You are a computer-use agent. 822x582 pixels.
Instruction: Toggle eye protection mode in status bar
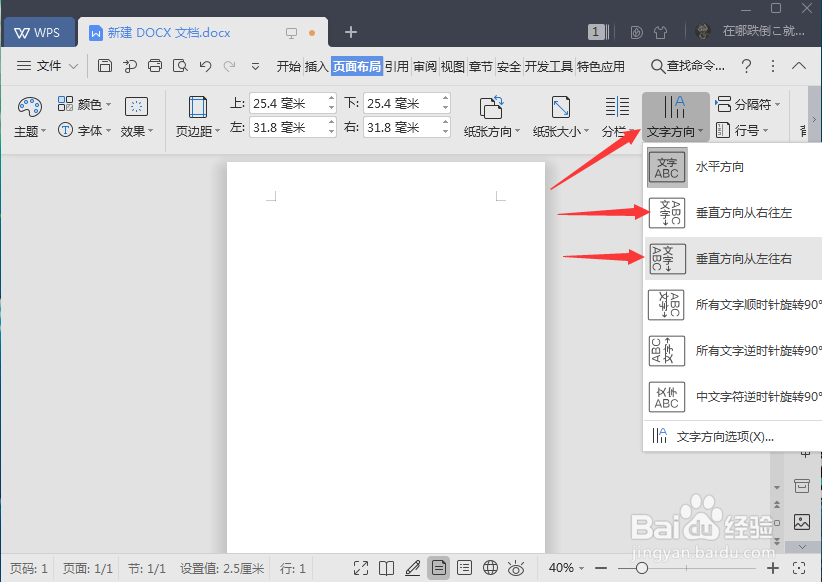[x=515, y=568]
